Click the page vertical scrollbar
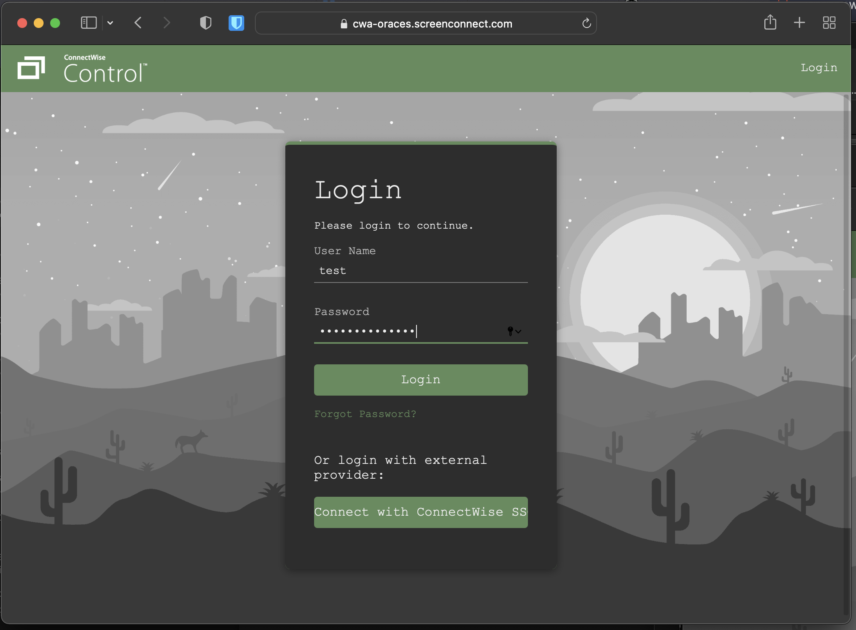 click(x=847, y=355)
